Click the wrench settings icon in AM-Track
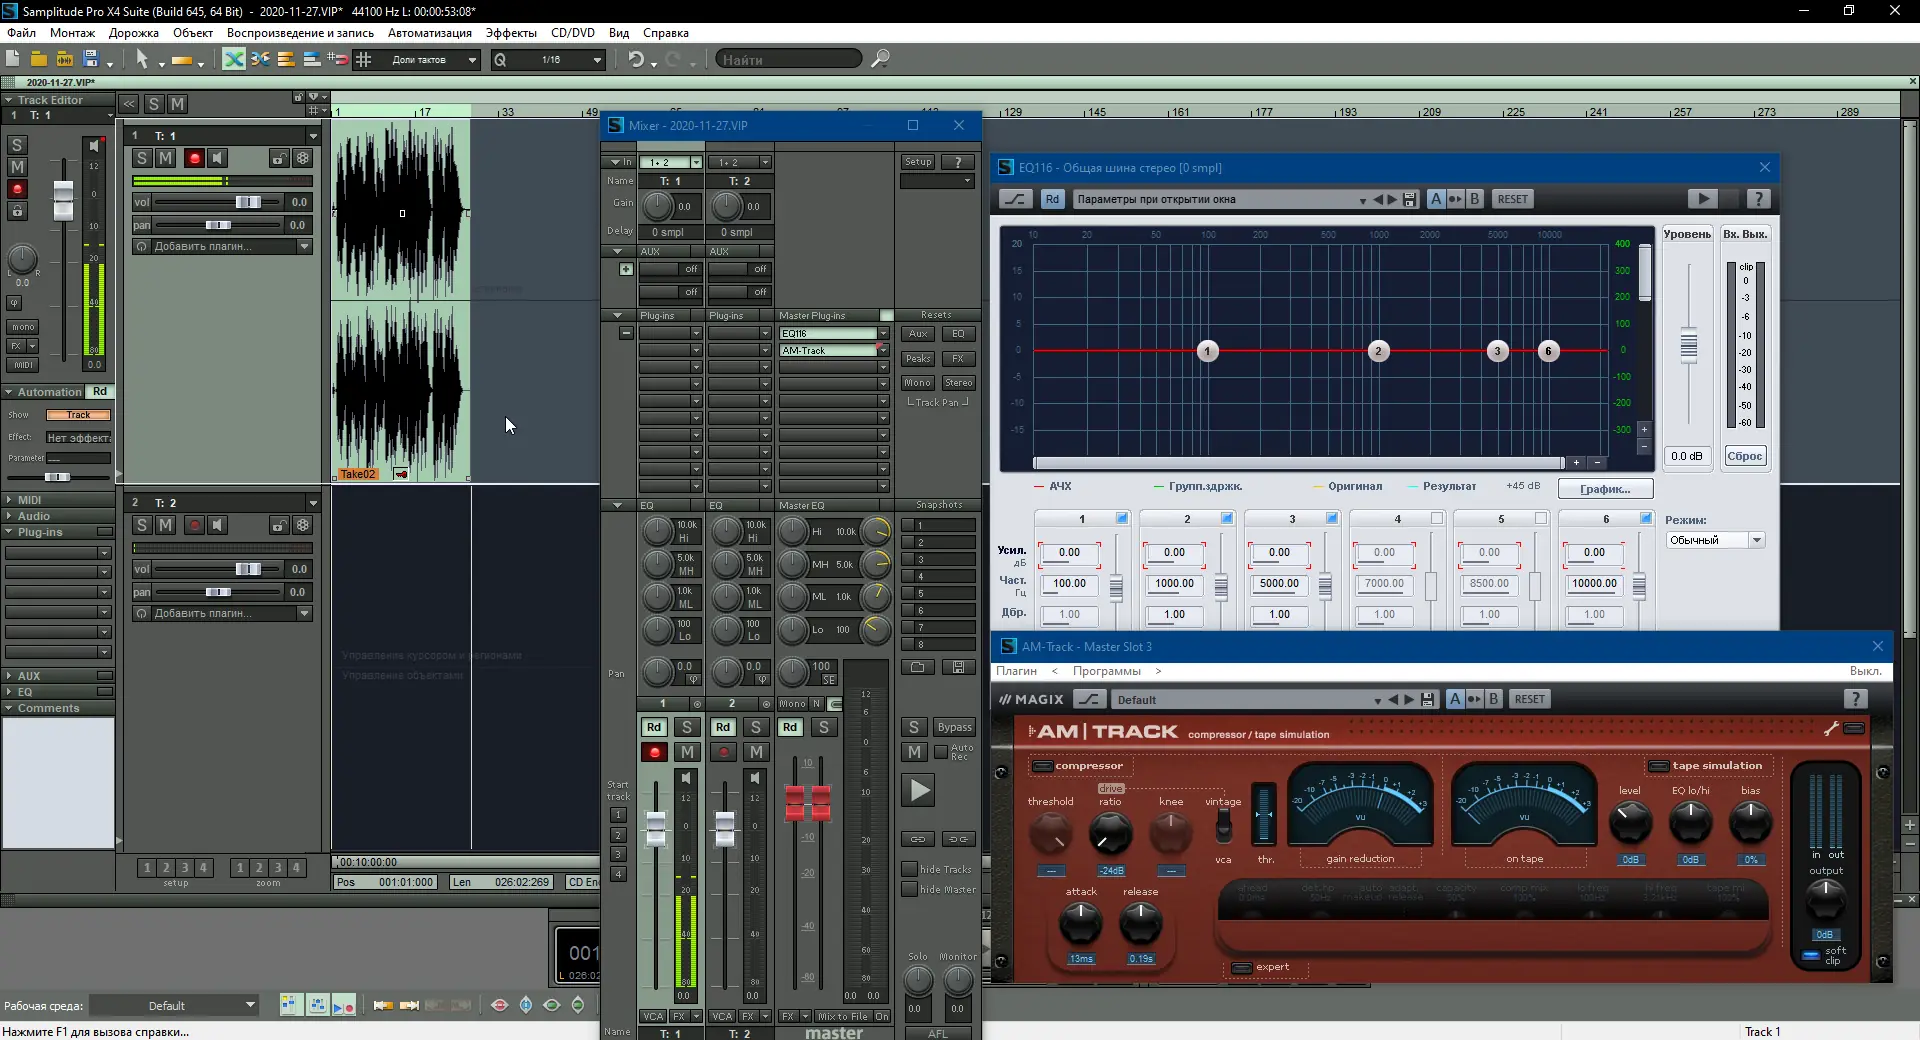Viewport: 1920px width, 1040px height. tap(1831, 729)
